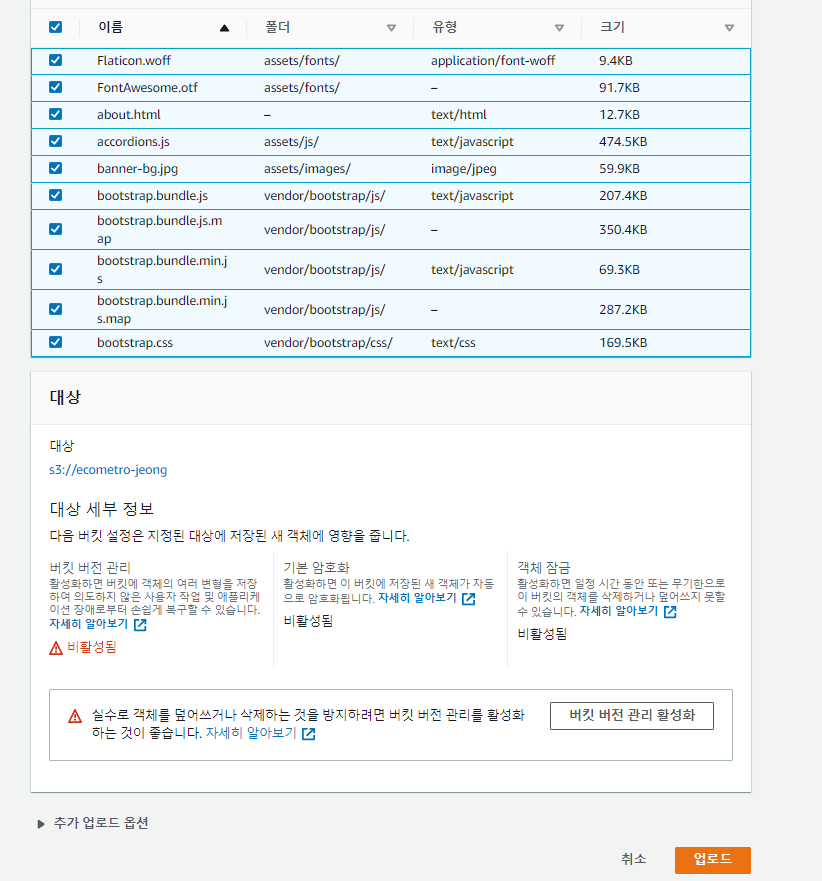This screenshot has width=822, height=881.
Task: Click the application/font-woff type cell
Action: pos(493,61)
